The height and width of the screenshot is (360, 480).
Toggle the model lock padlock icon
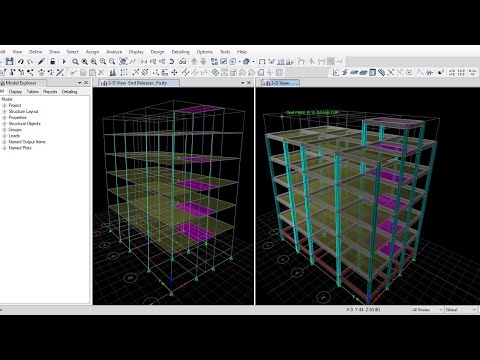click(53, 61)
